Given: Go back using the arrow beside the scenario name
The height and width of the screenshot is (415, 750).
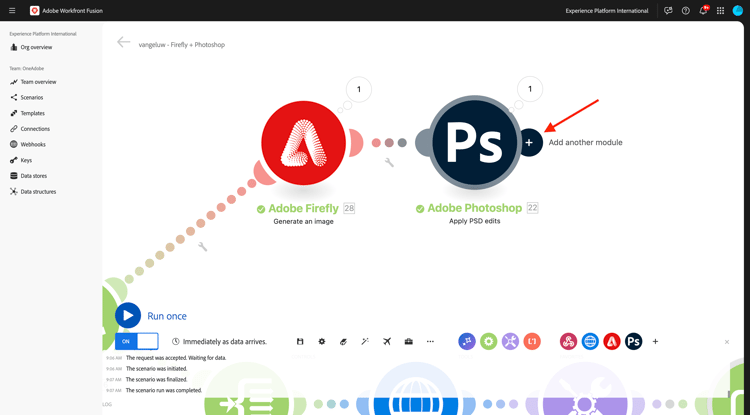Looking at the screenshot, I should pyautogui.click(x=123, y=42).
